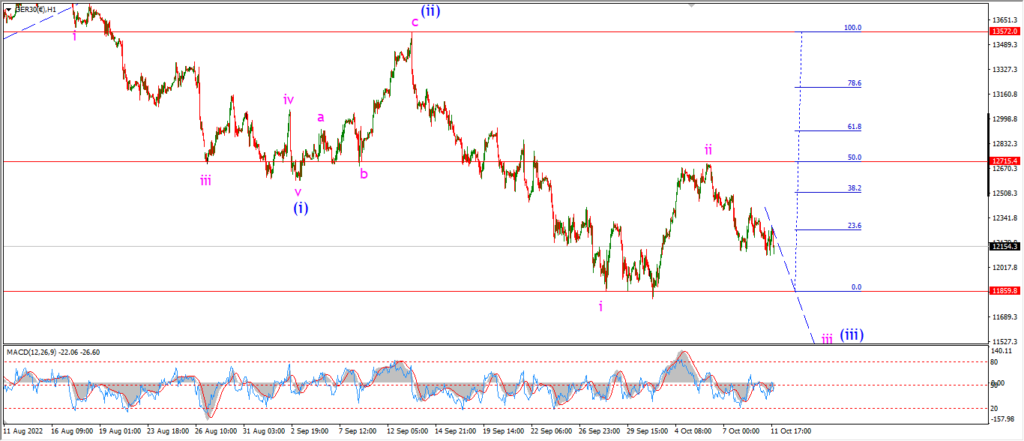Click the current price tag 12154.3
Image resolution: width=1024 pixels, height=441 pixels.
(x=1002, y=246)
